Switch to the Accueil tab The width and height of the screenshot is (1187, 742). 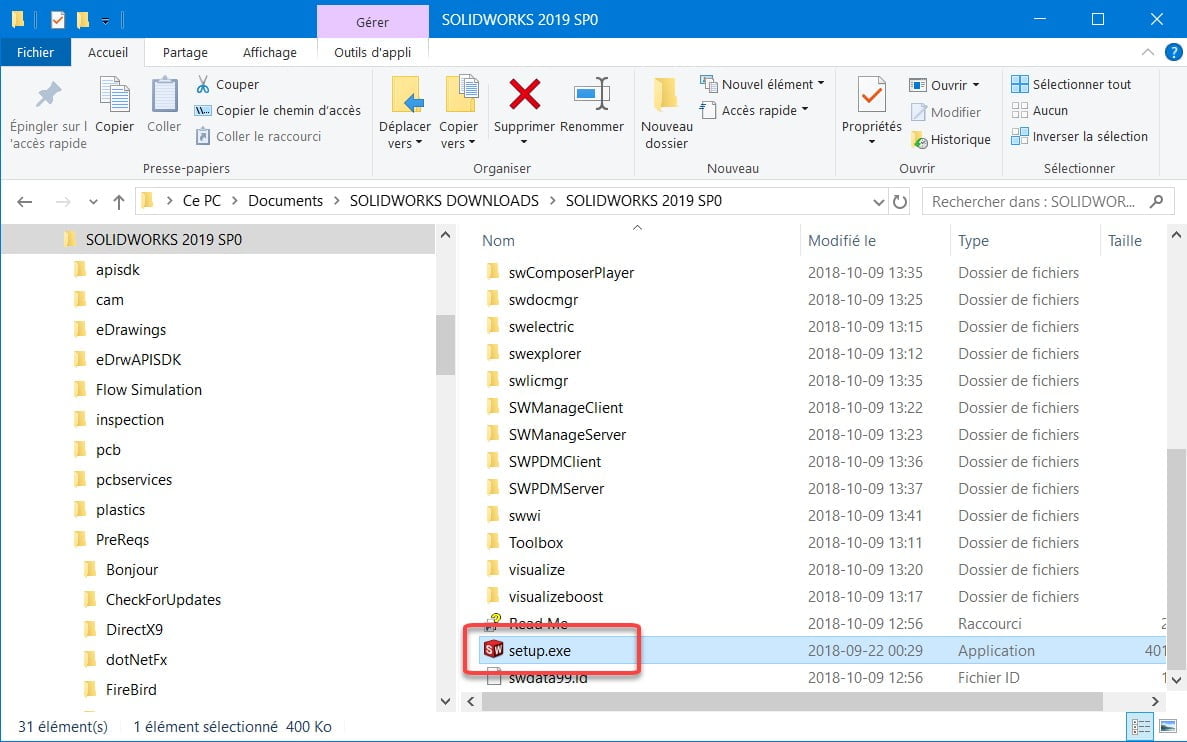[x=108, y=52]
